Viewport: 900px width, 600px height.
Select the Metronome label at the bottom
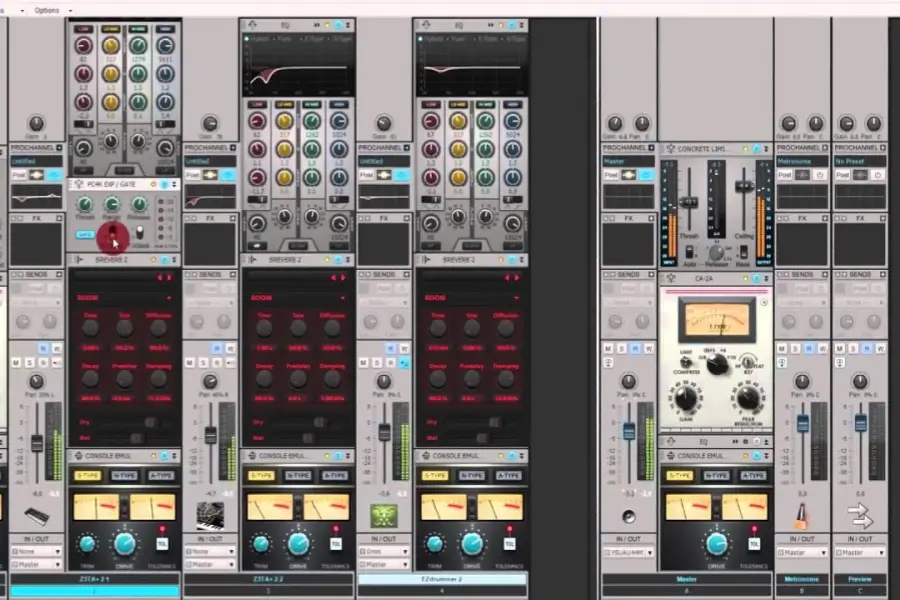pos(800,578)
